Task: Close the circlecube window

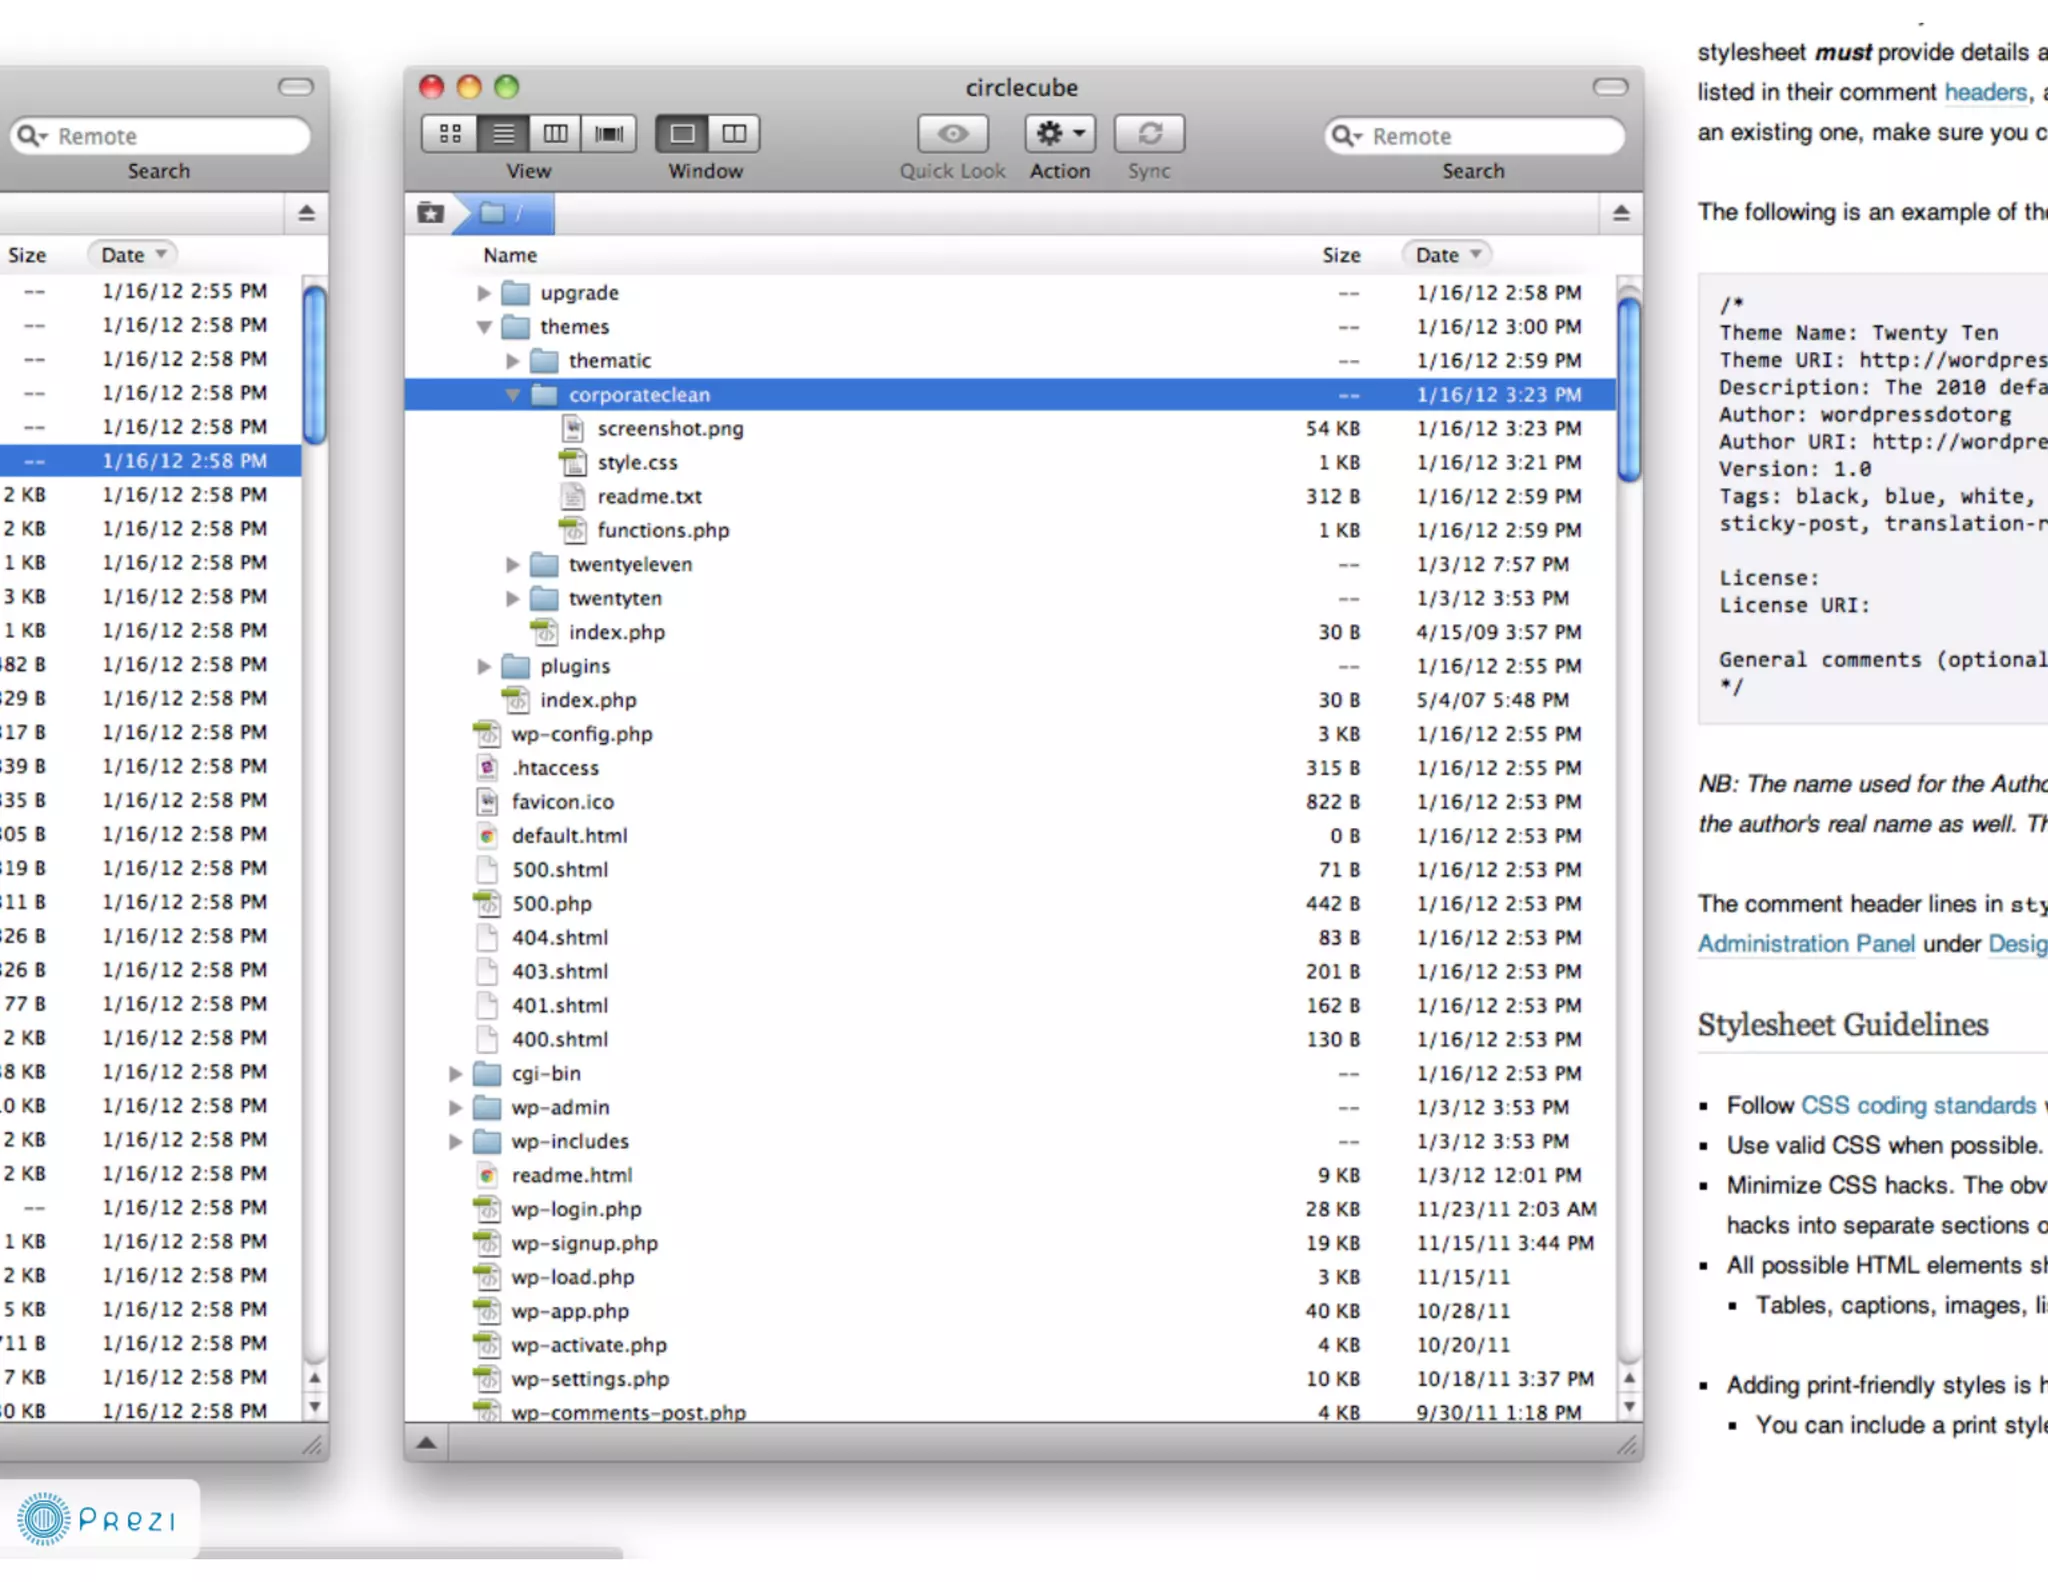Action: pyautogui.click(x=431, y=87)
